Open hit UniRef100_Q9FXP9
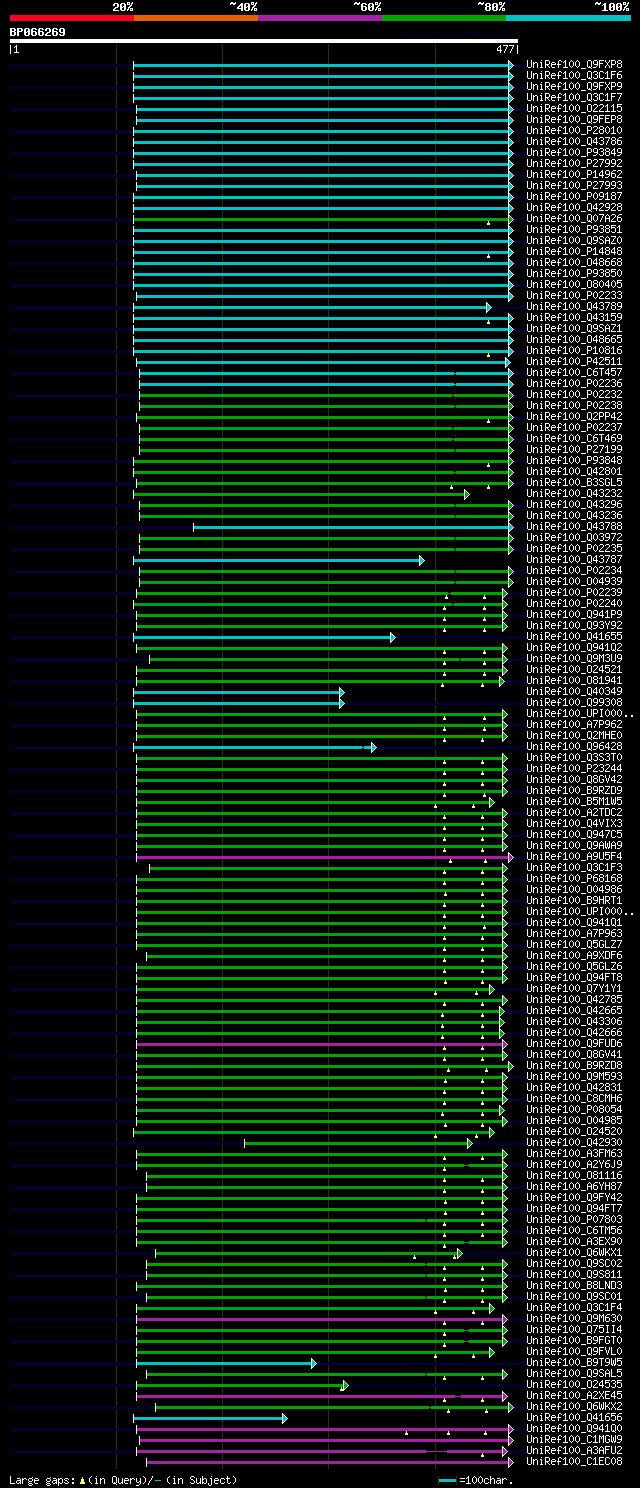Image resolution: width=640 pixels, height=1488 pixels. coord(574,87)
